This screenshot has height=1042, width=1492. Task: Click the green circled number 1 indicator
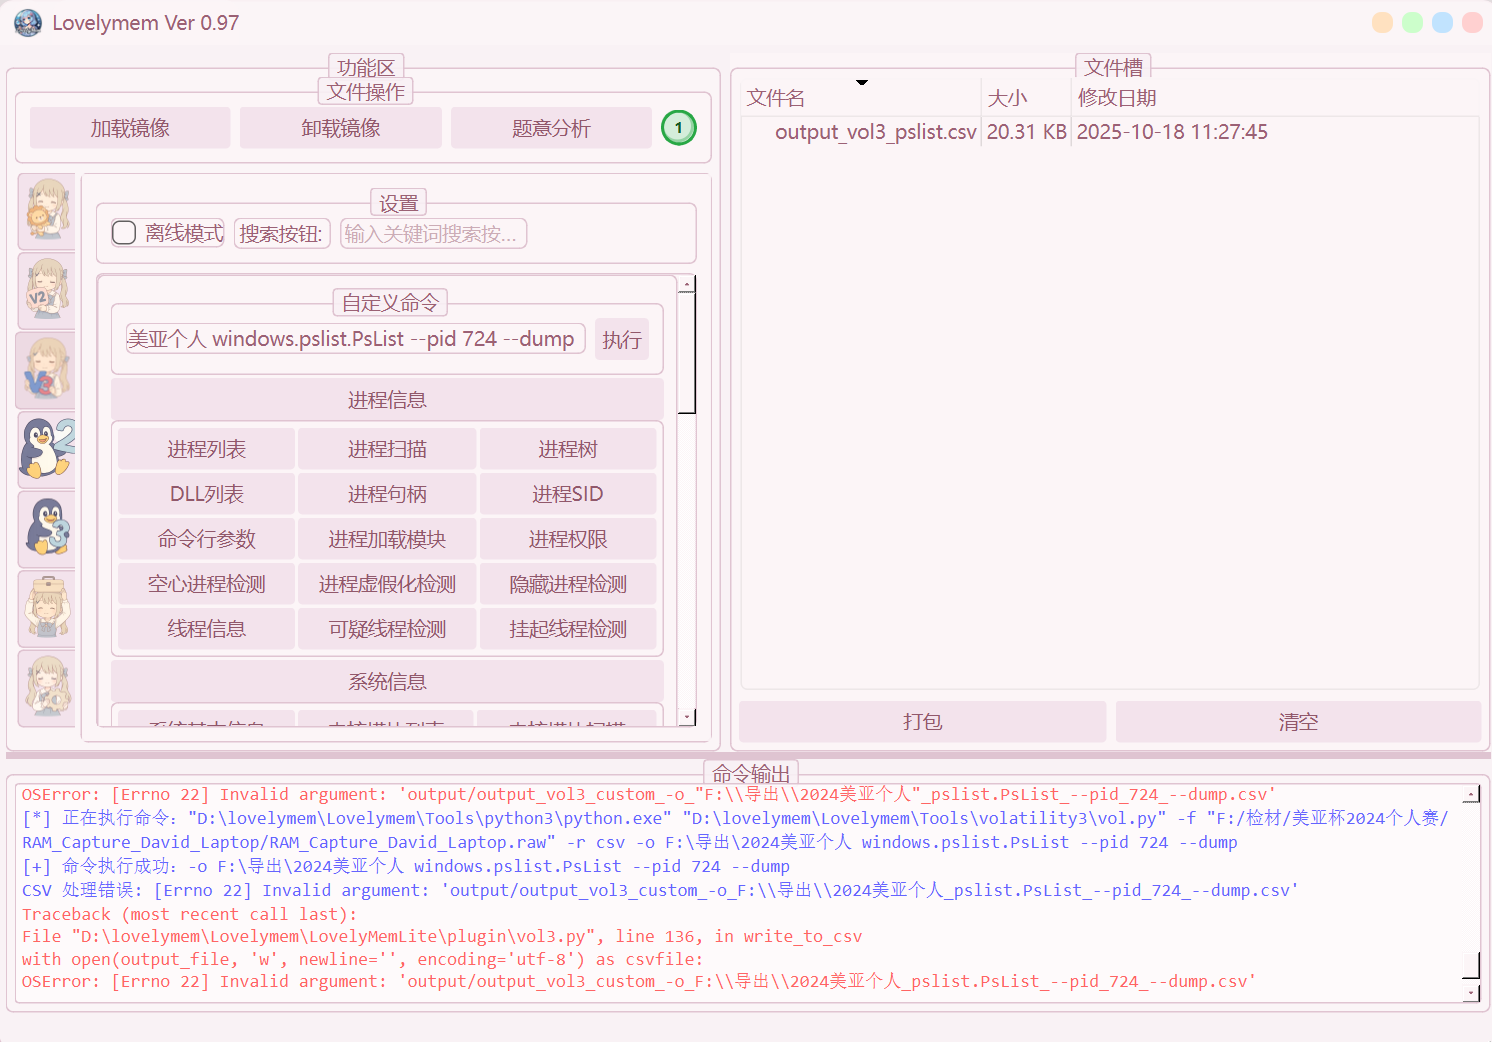(x=679, y=128)
